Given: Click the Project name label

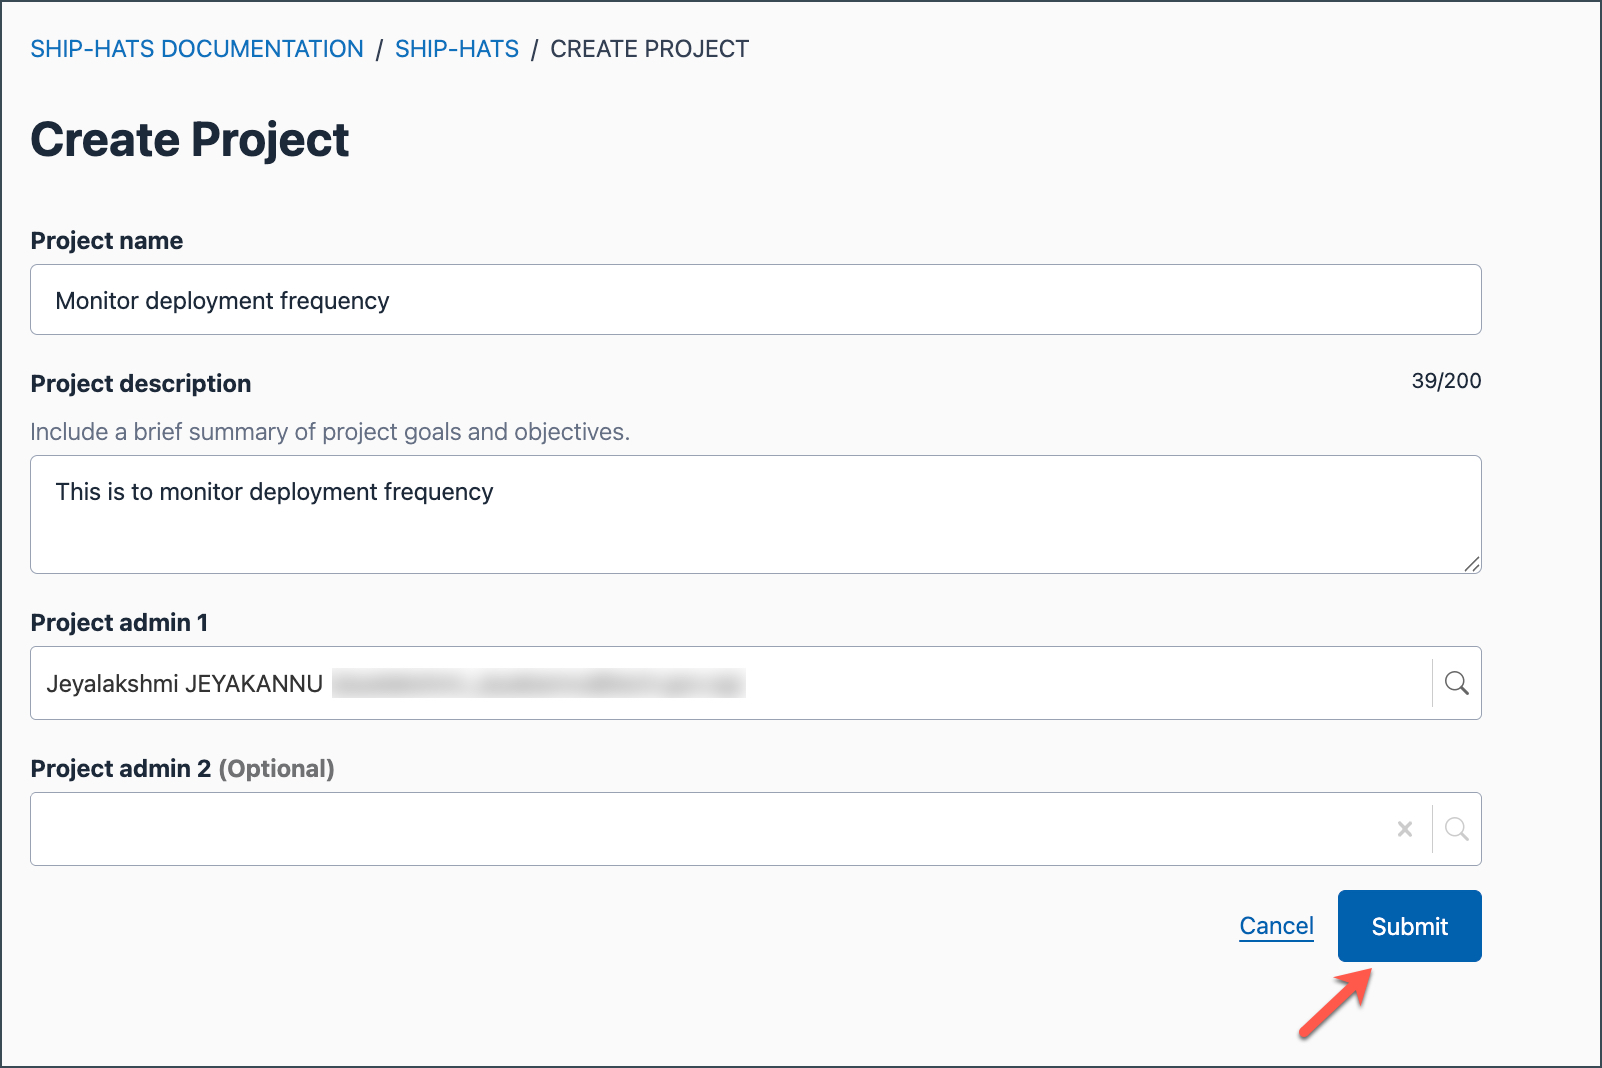Looking at the screenshot, I should point(107,241).
